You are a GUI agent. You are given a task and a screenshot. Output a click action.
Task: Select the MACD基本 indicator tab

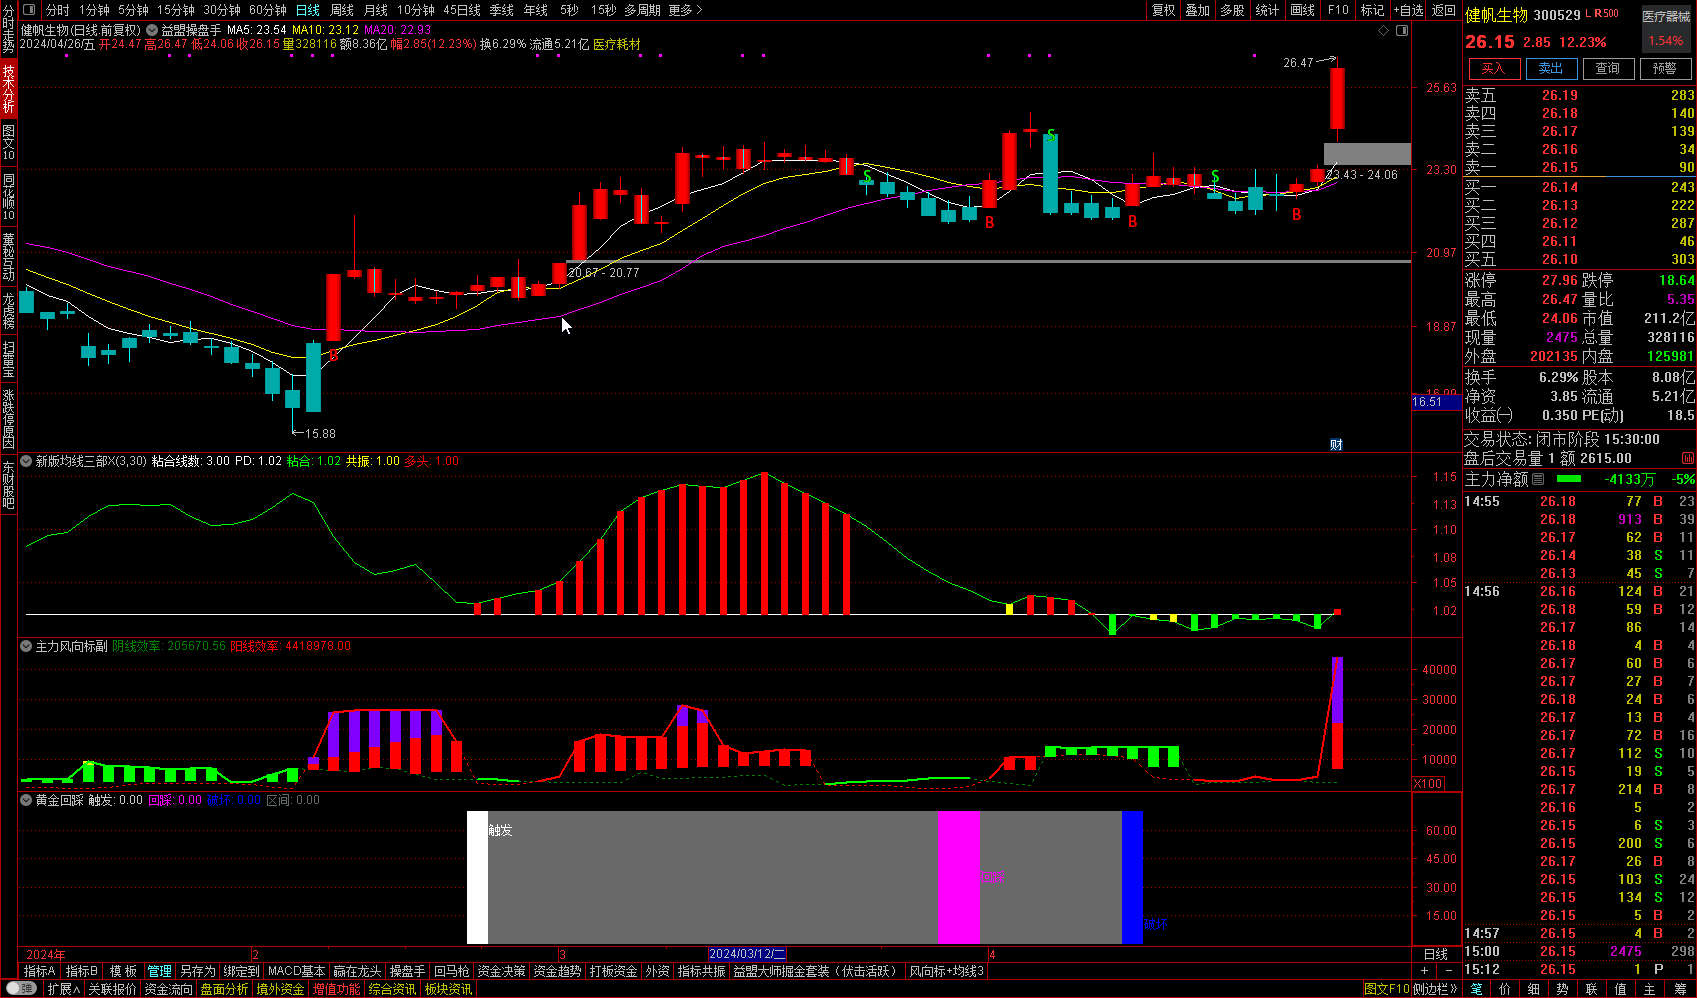296,971
